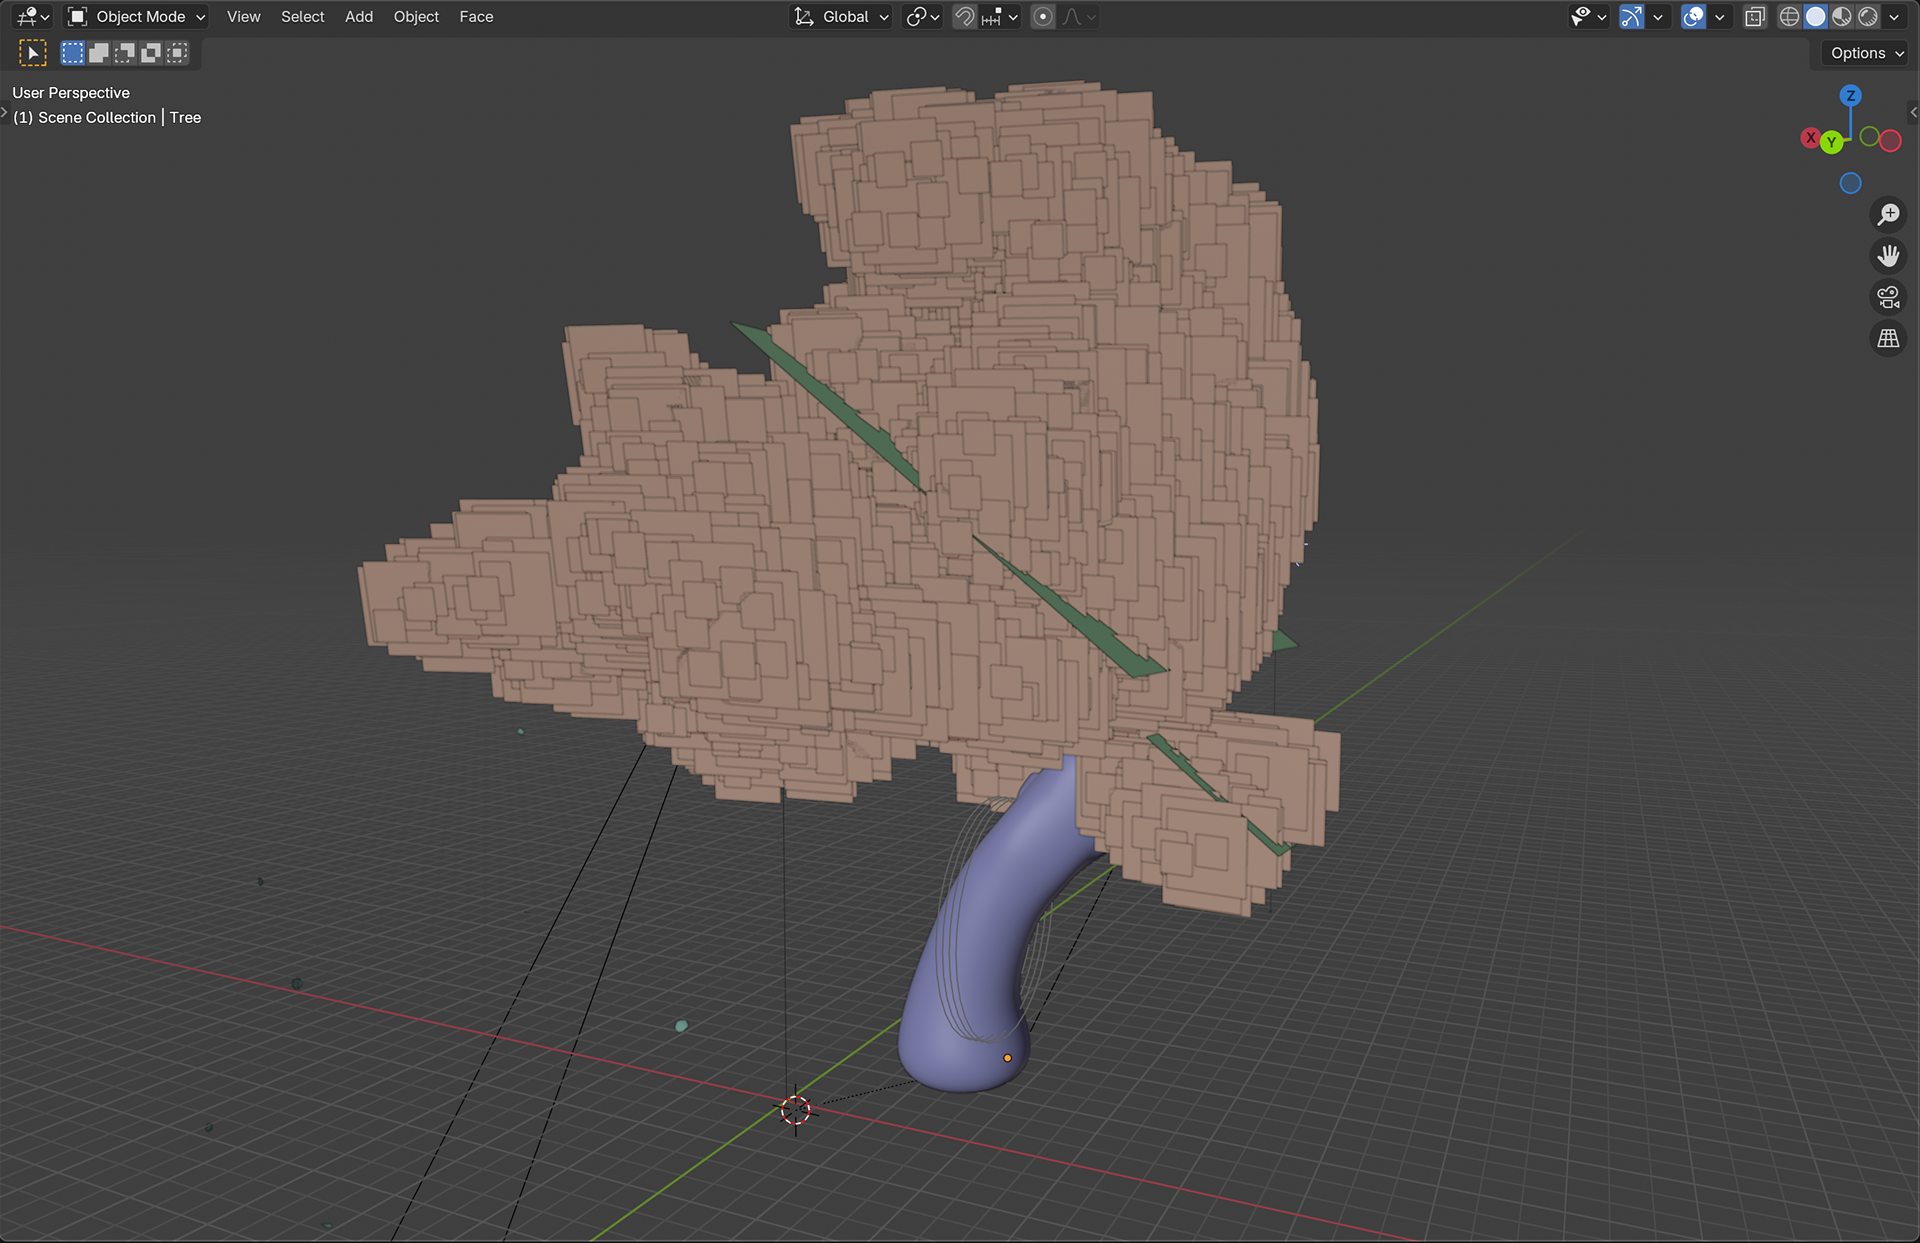The height and width of the screenshot is (1243, 1920).
Task: Click the Zoom viewport magnifier icon
Action: point(1888,215)
